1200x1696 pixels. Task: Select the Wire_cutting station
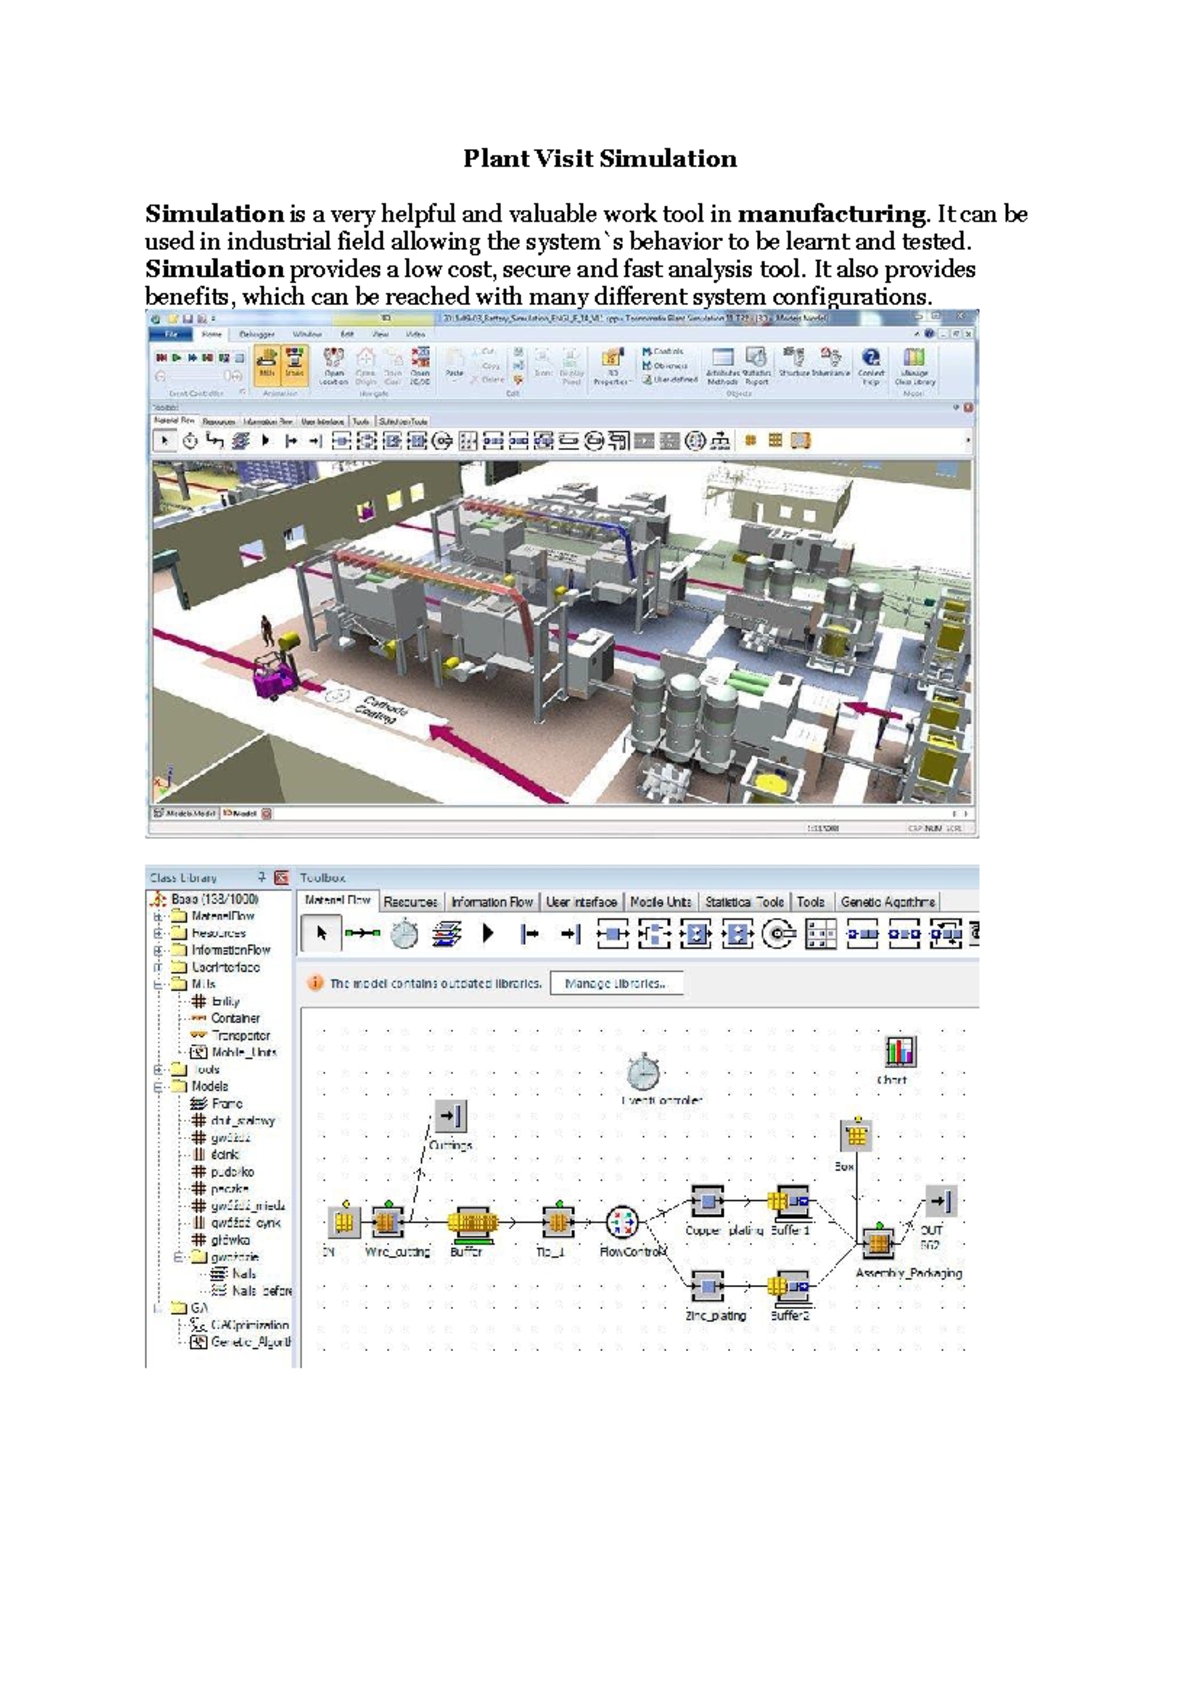pyautogui.click(x=387, y=1221)
